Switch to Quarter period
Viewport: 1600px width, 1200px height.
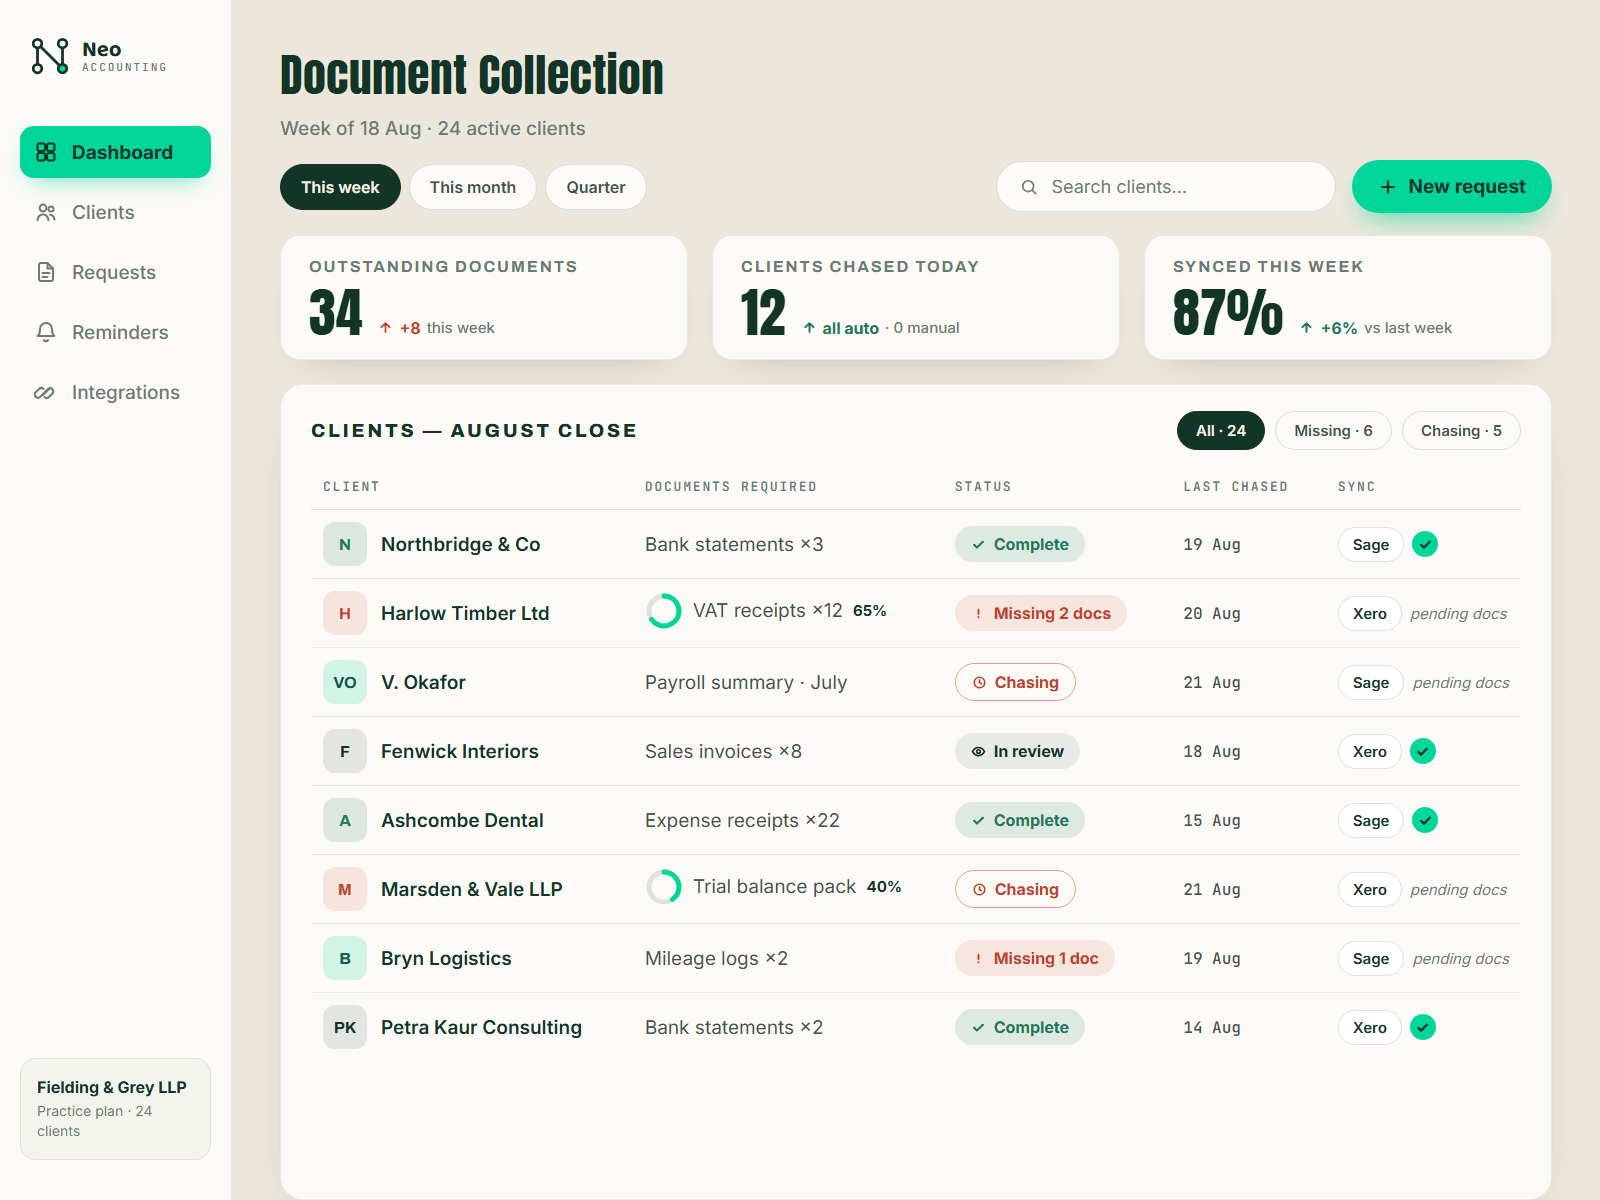point(596,187)
